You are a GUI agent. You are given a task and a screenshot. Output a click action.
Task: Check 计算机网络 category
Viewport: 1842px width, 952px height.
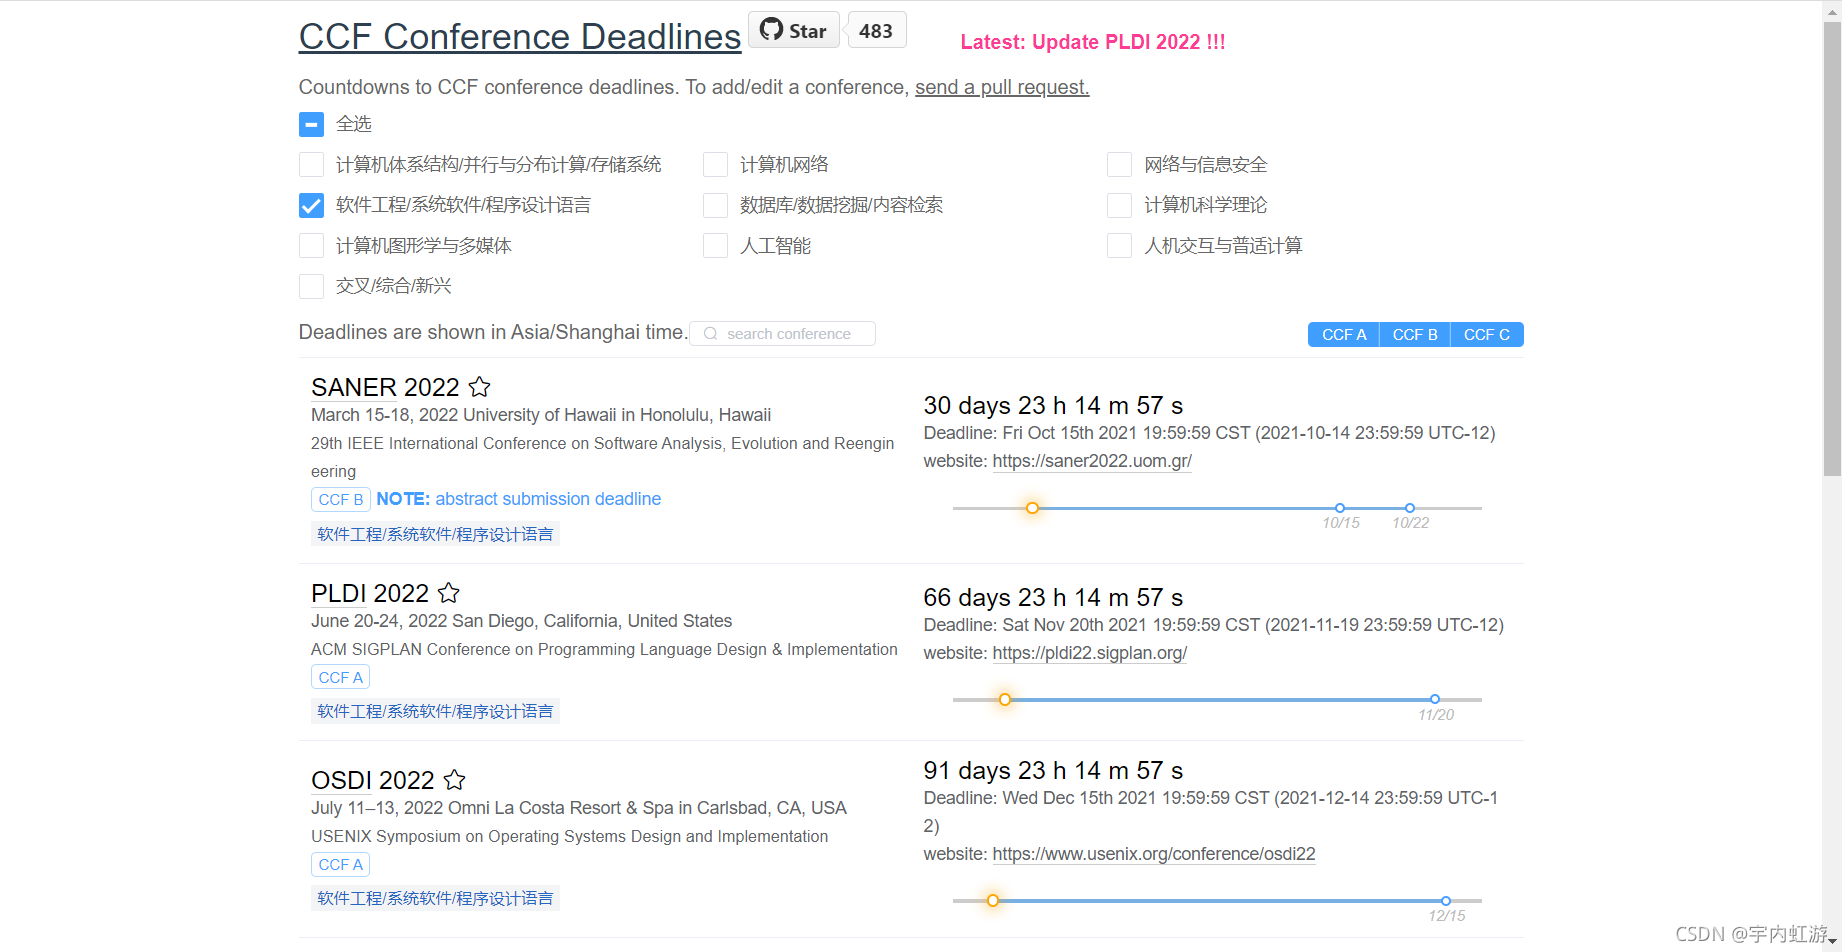(715, 164)
